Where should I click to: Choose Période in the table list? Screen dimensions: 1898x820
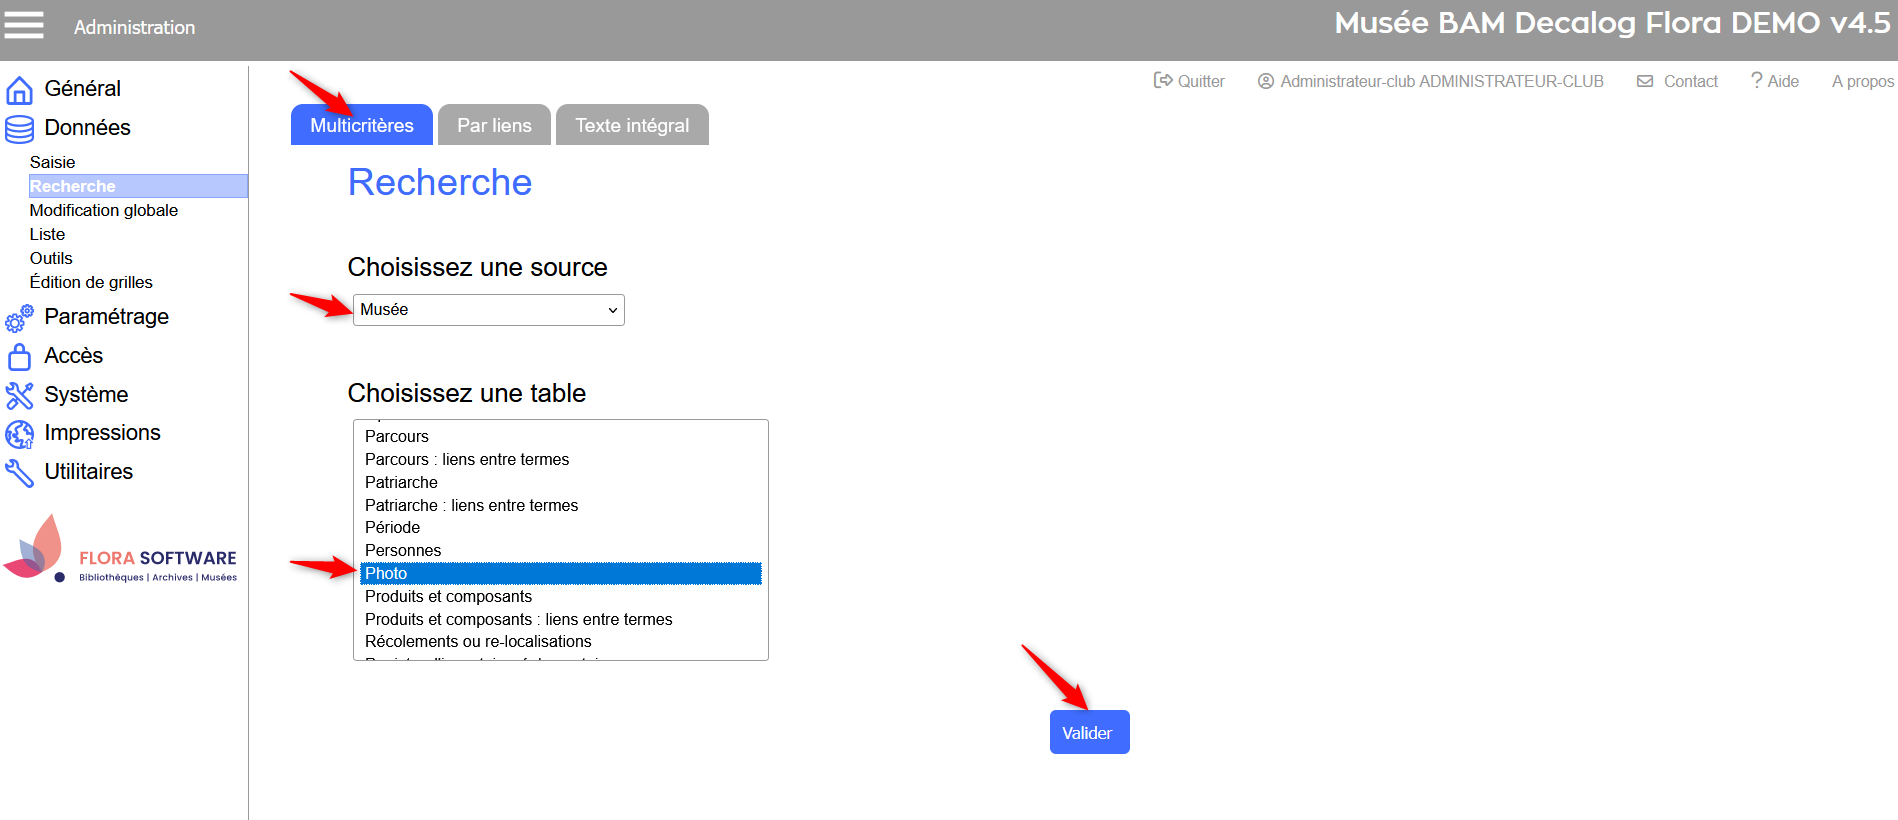coord(392,527)
